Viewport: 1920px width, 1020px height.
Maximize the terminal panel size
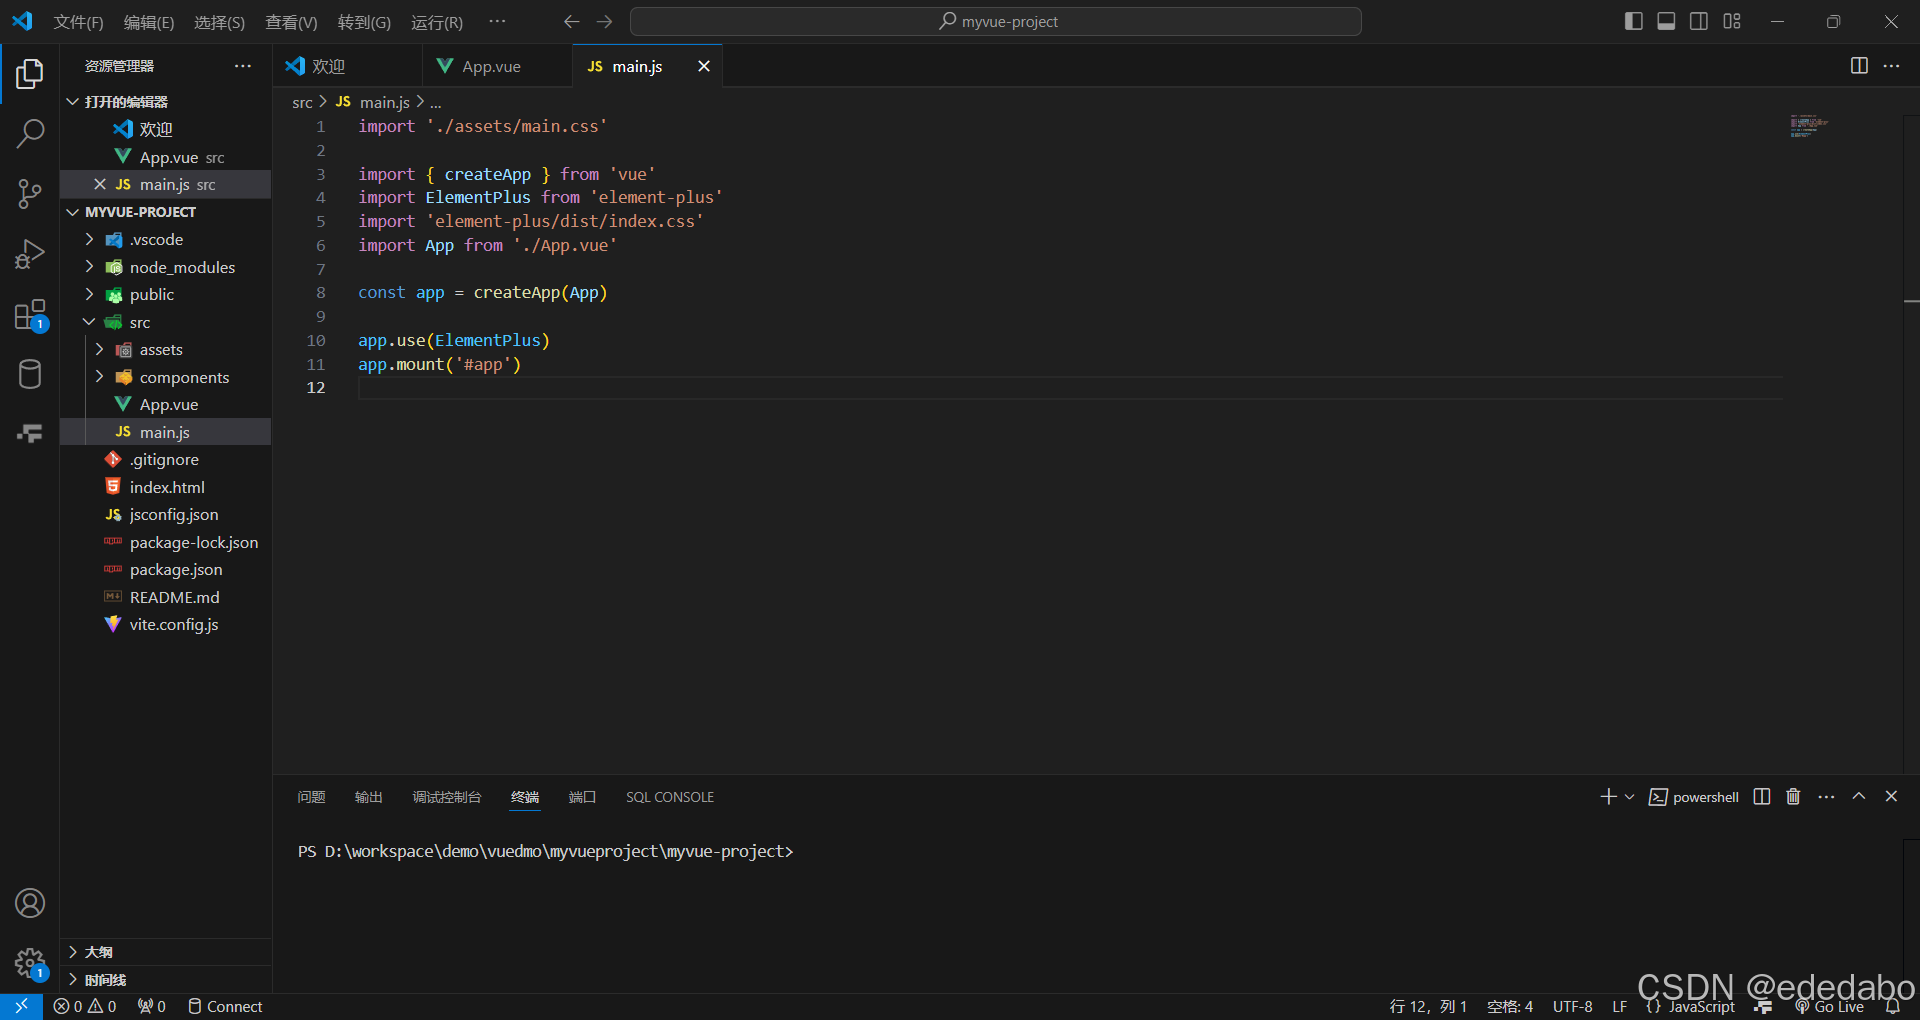click(1859, 797)
